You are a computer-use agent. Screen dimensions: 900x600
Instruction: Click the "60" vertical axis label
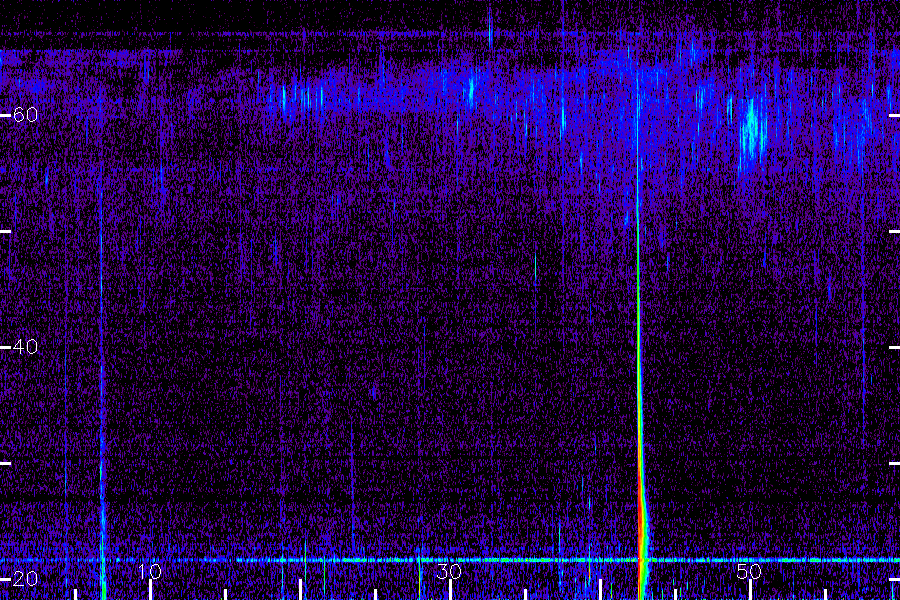[25, 115]
